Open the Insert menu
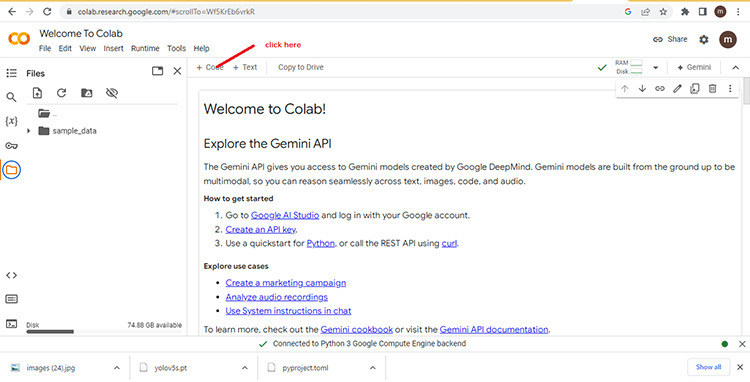 pos(113,48)
